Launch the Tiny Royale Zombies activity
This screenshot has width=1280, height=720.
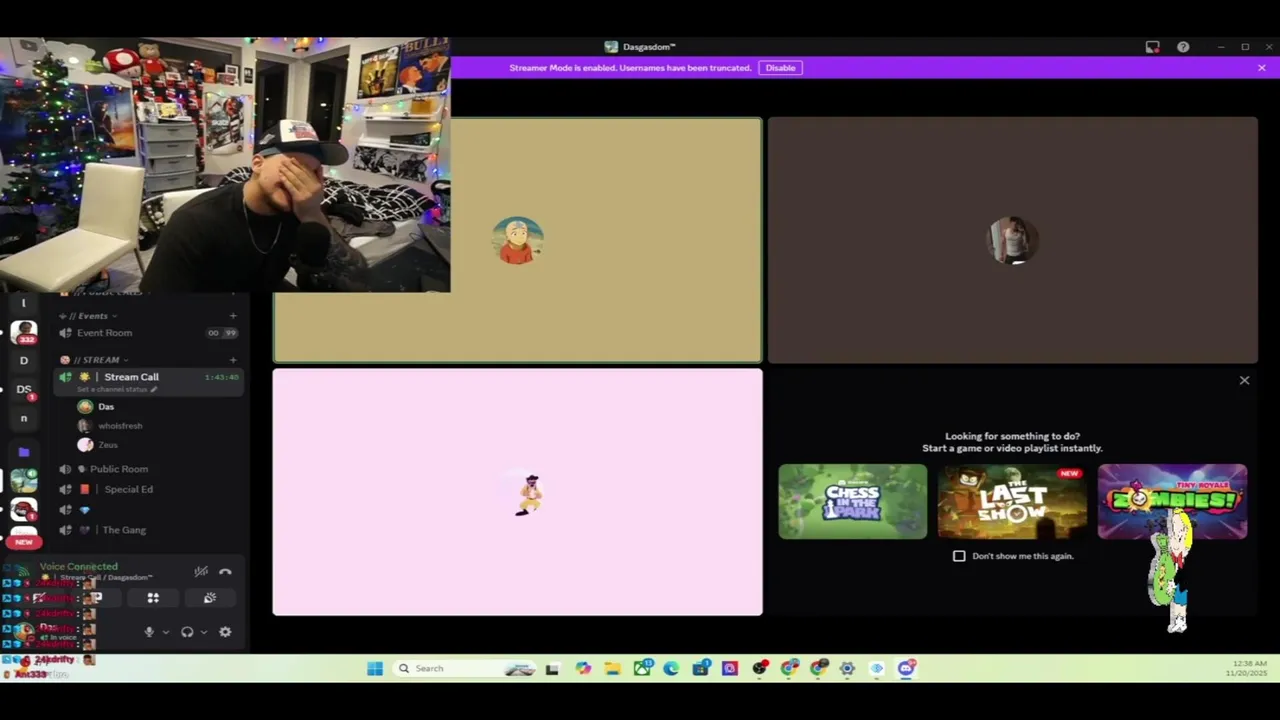coord(1172,501)
